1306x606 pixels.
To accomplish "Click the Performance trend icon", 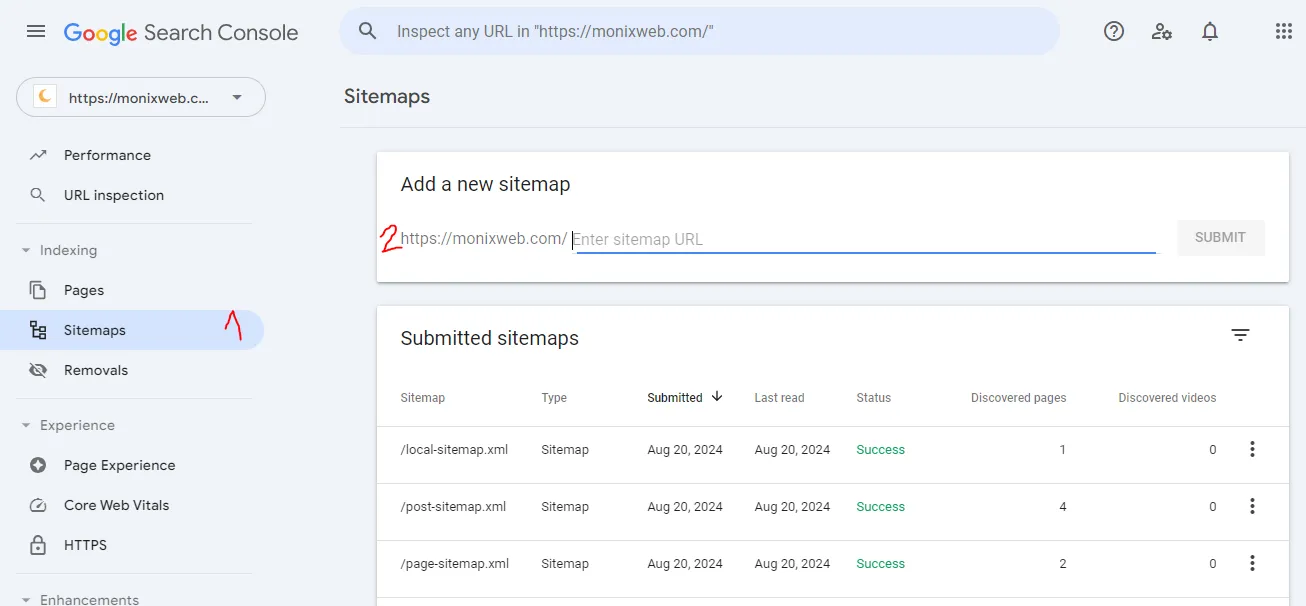I will 38,155.
